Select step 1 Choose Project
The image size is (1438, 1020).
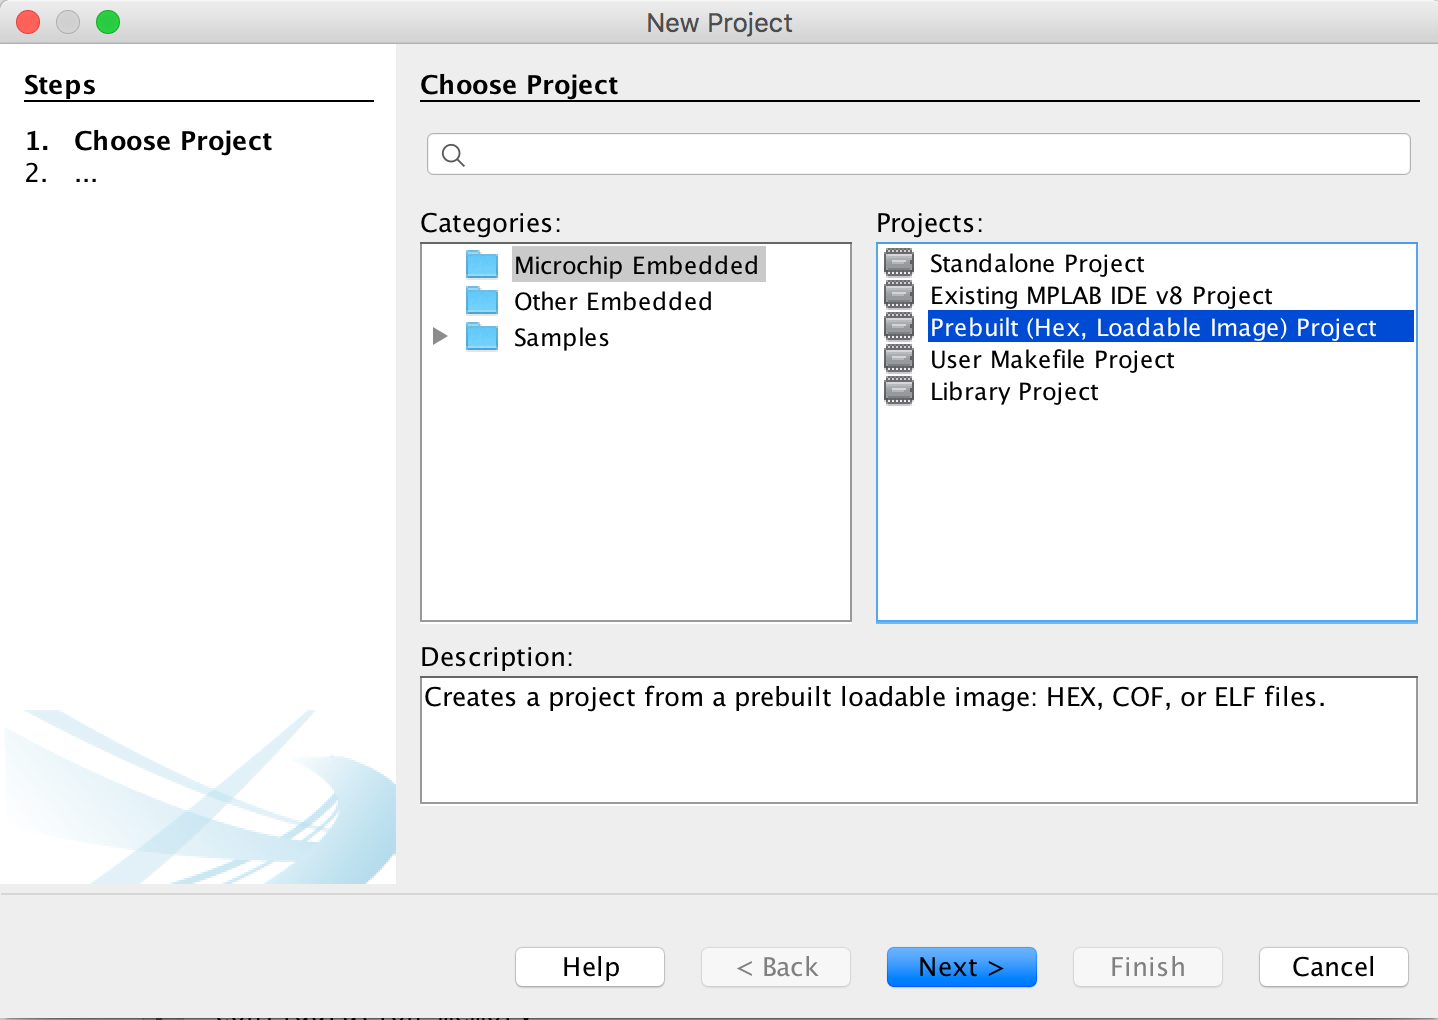pyautogui.click(x=172, y=141)
